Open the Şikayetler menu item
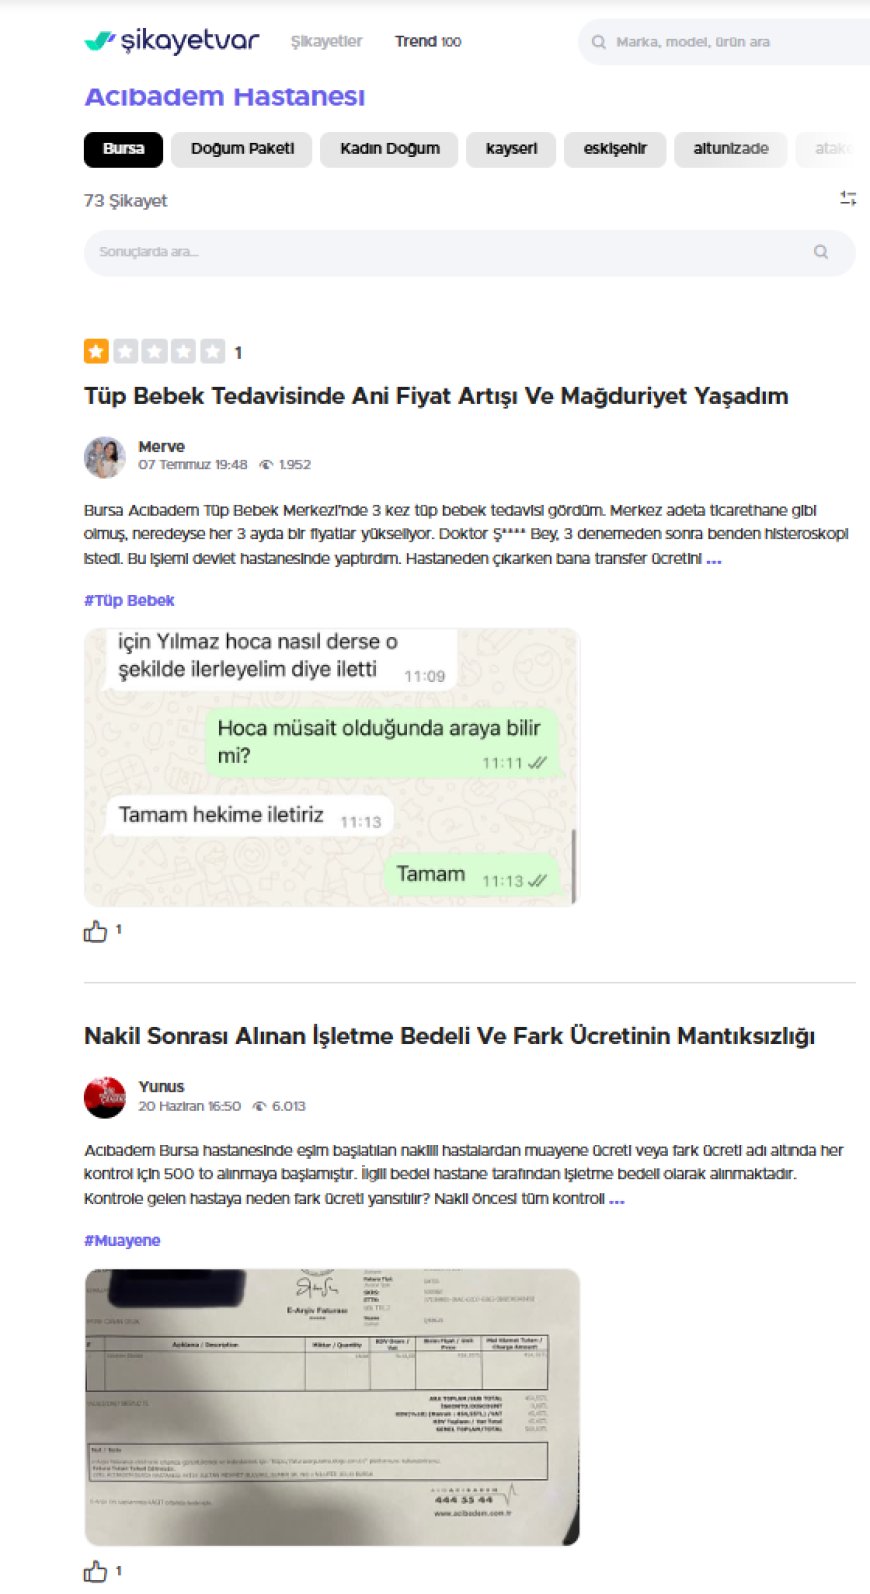Image resolution: width=870 pixels, height=1594 pixels. (326, 42)
